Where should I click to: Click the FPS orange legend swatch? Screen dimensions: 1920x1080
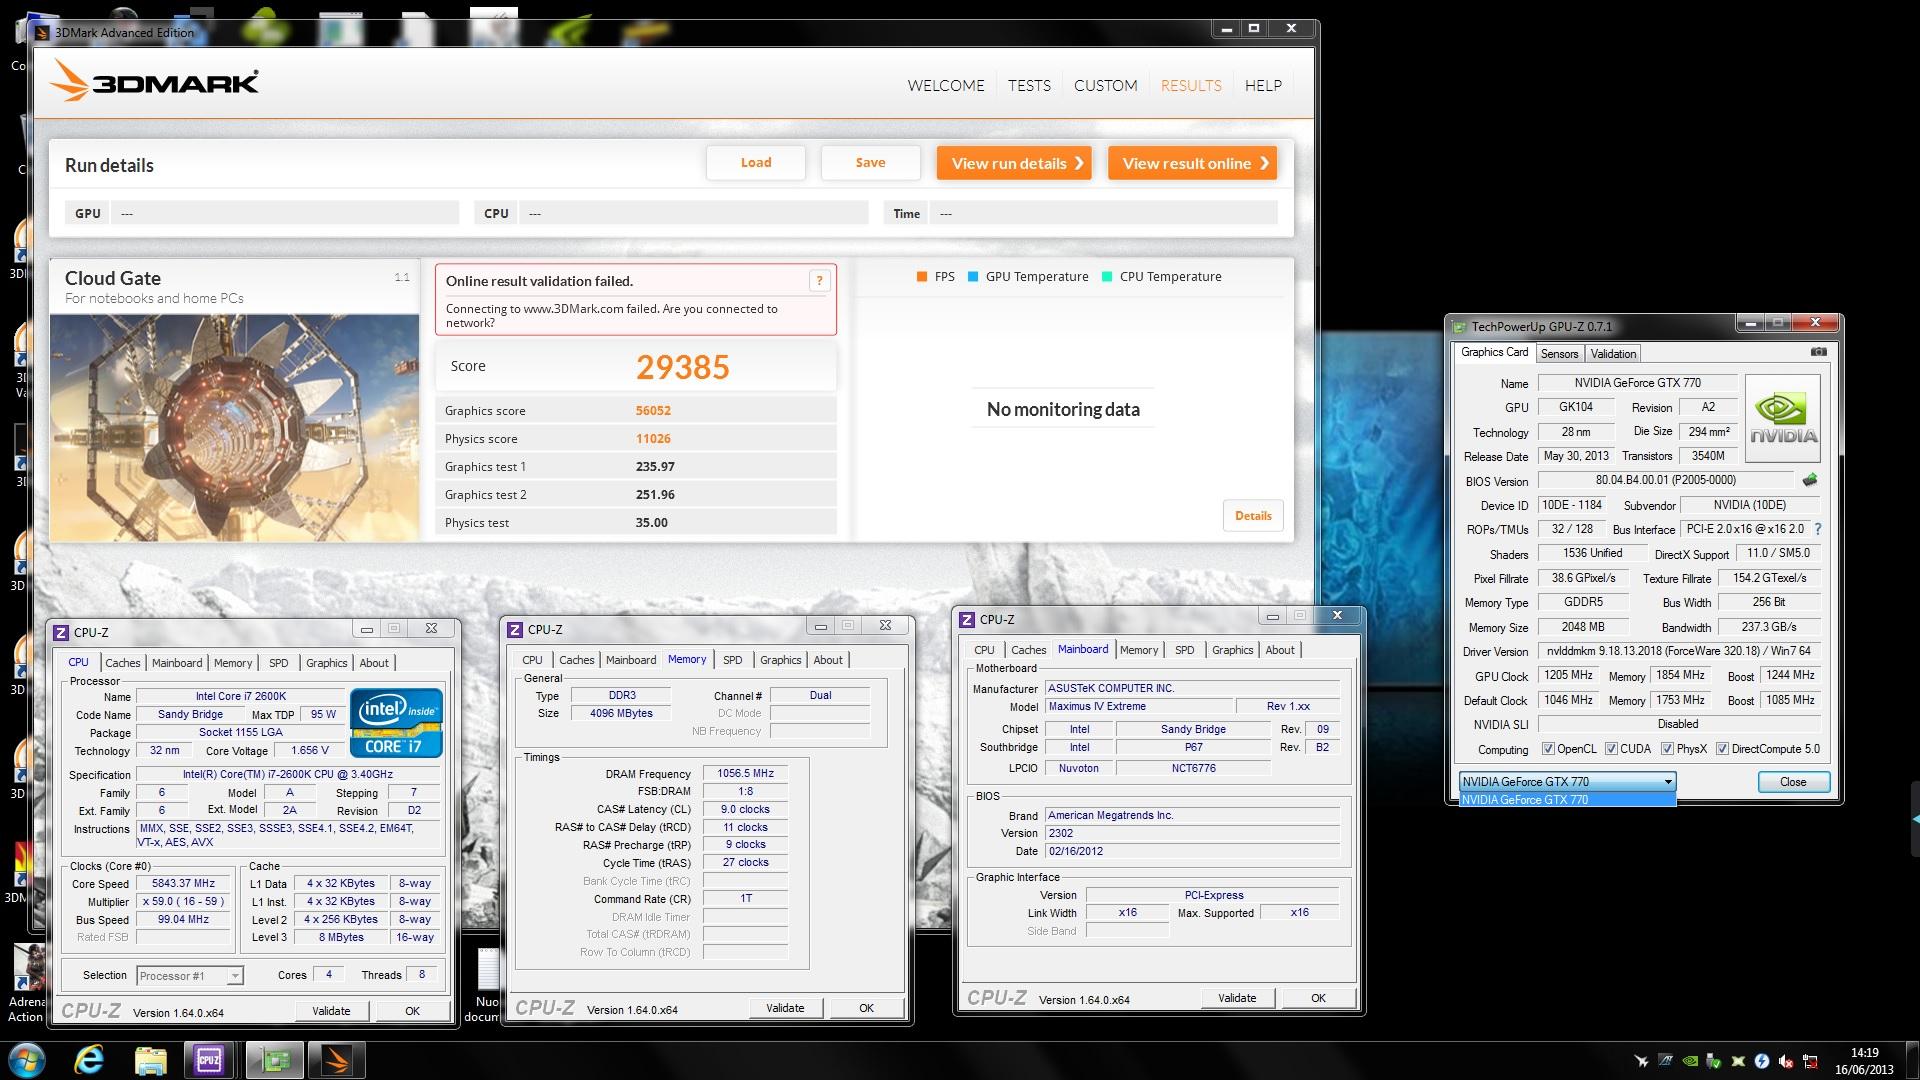[922, 277]
